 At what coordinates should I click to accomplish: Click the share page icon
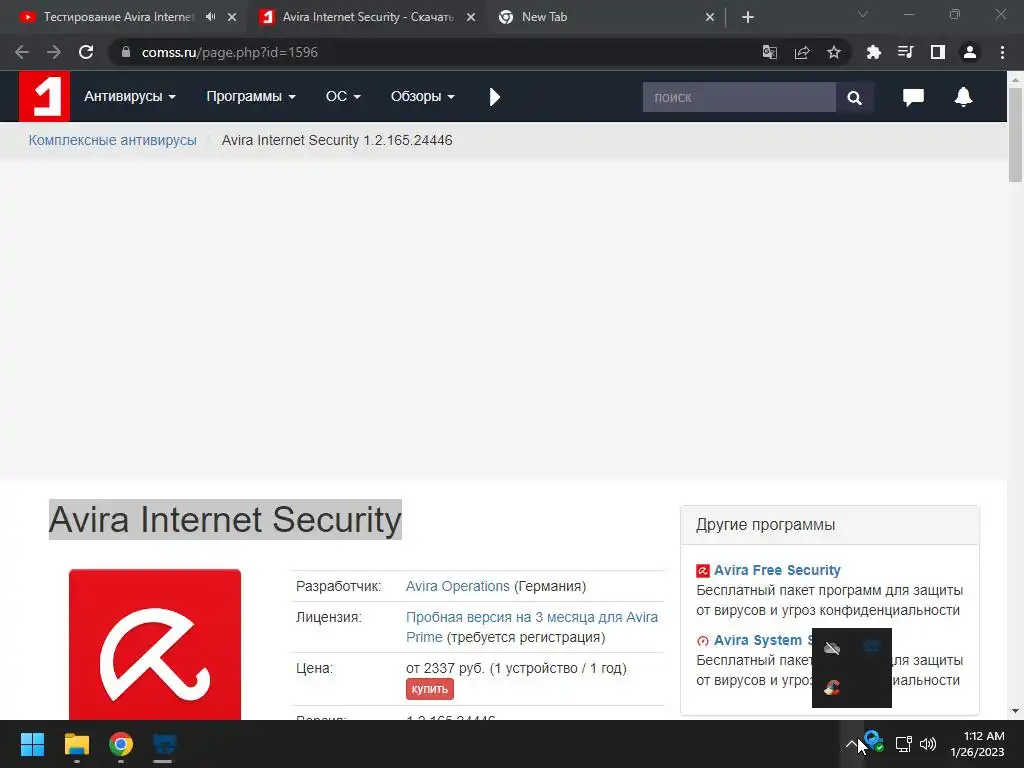[x=802, y=52]
